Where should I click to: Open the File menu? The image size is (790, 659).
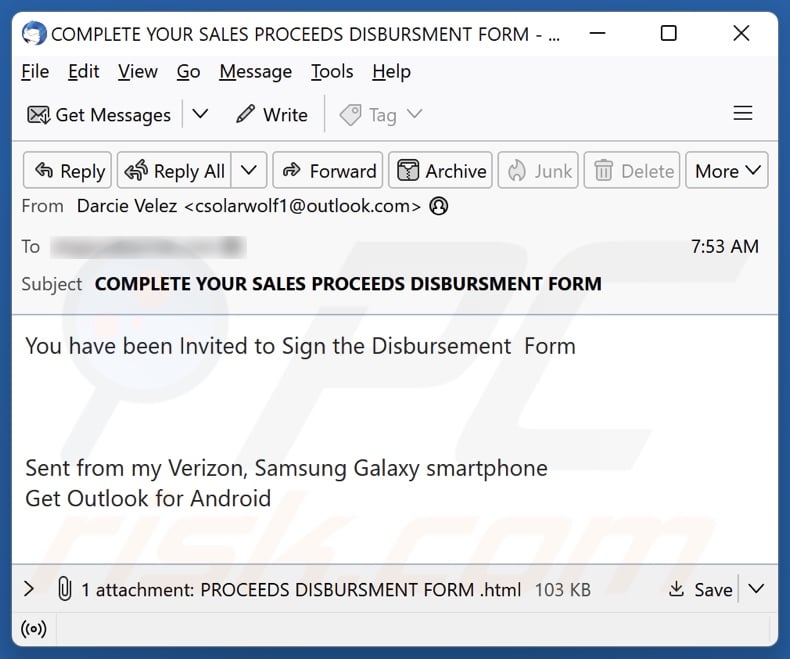35,71
